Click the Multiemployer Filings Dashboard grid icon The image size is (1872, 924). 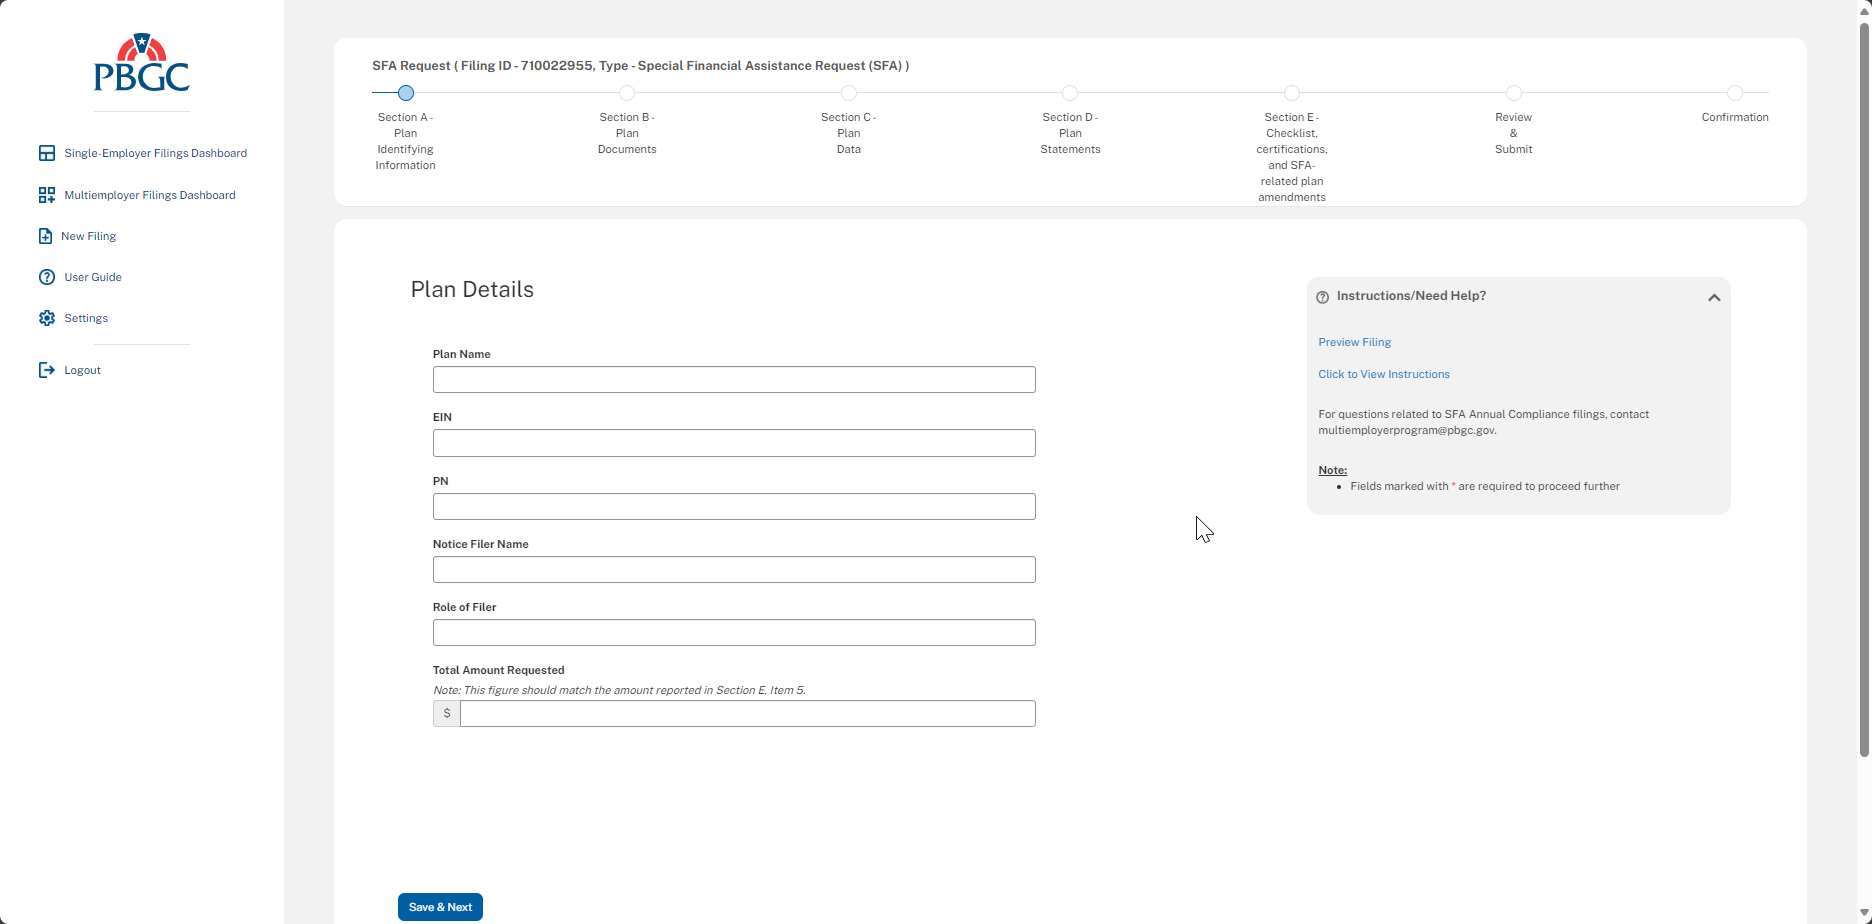47,195
